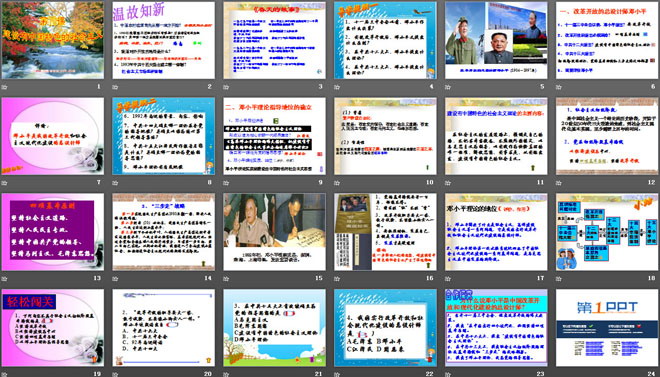660x377 pixels.
Task: Click animation star icon under slide 1
Action: (4, 87)
